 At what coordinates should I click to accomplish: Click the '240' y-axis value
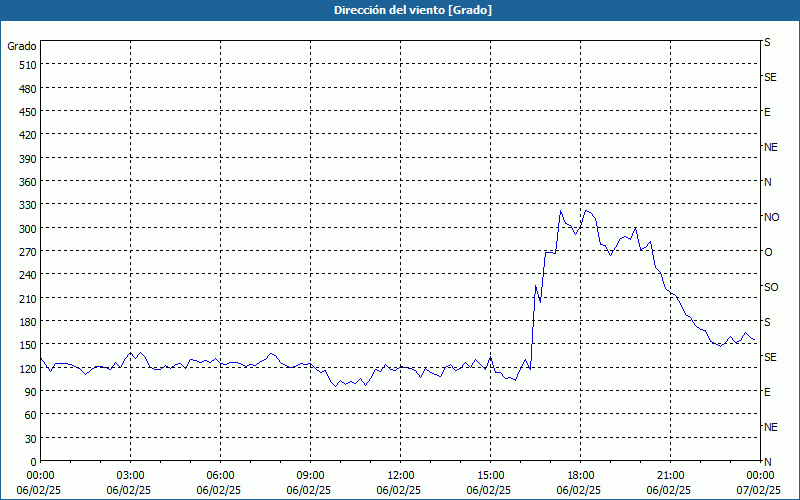tap(28, 276)
